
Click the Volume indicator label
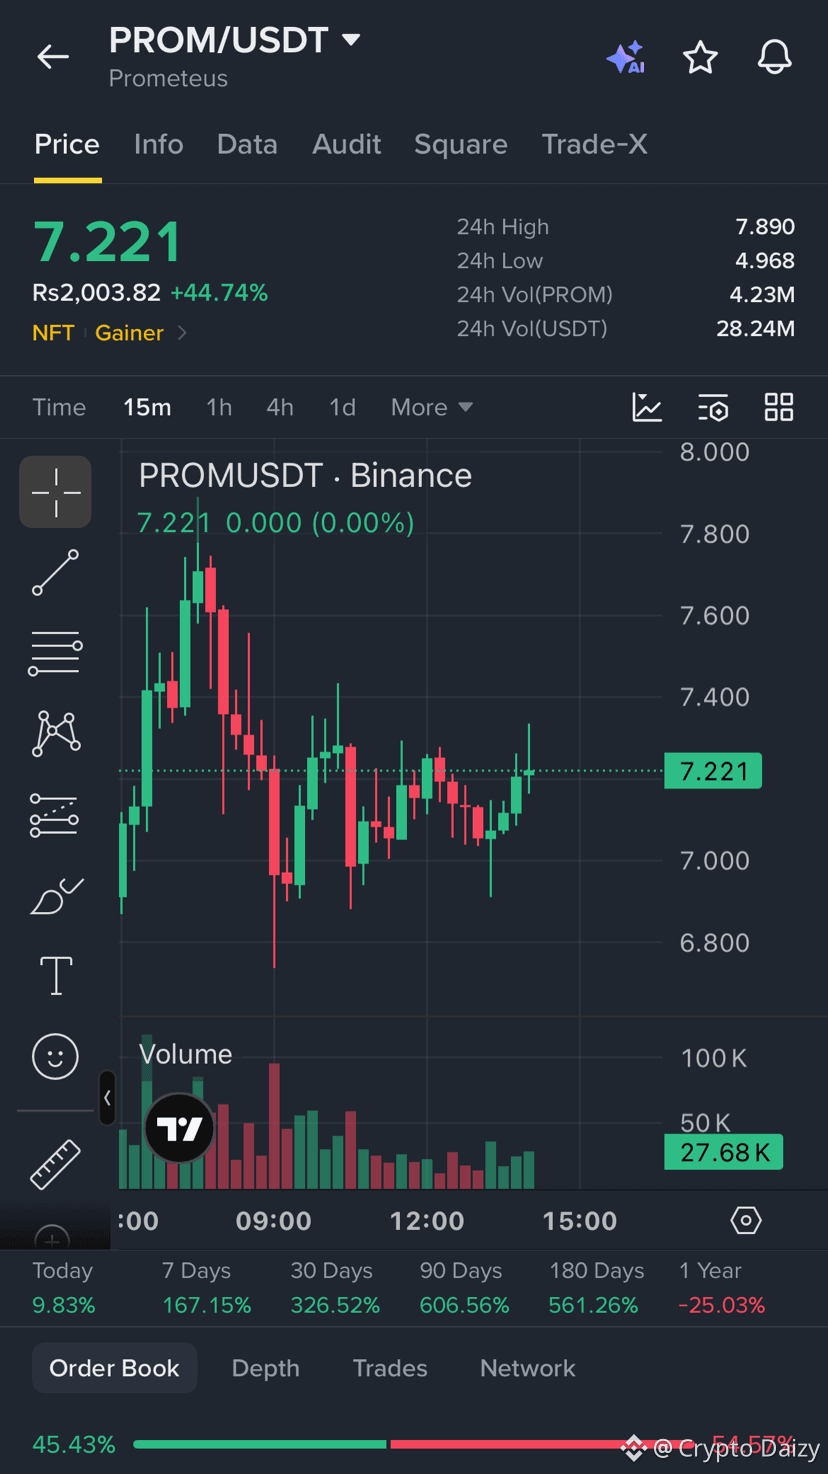click(186, 1054)
